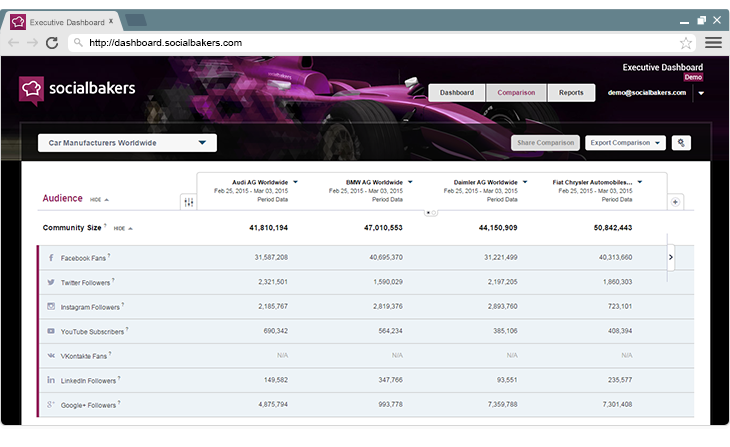730x447 pixels.
Task: Click the browser forward arrow
Action: pos(33,43)
